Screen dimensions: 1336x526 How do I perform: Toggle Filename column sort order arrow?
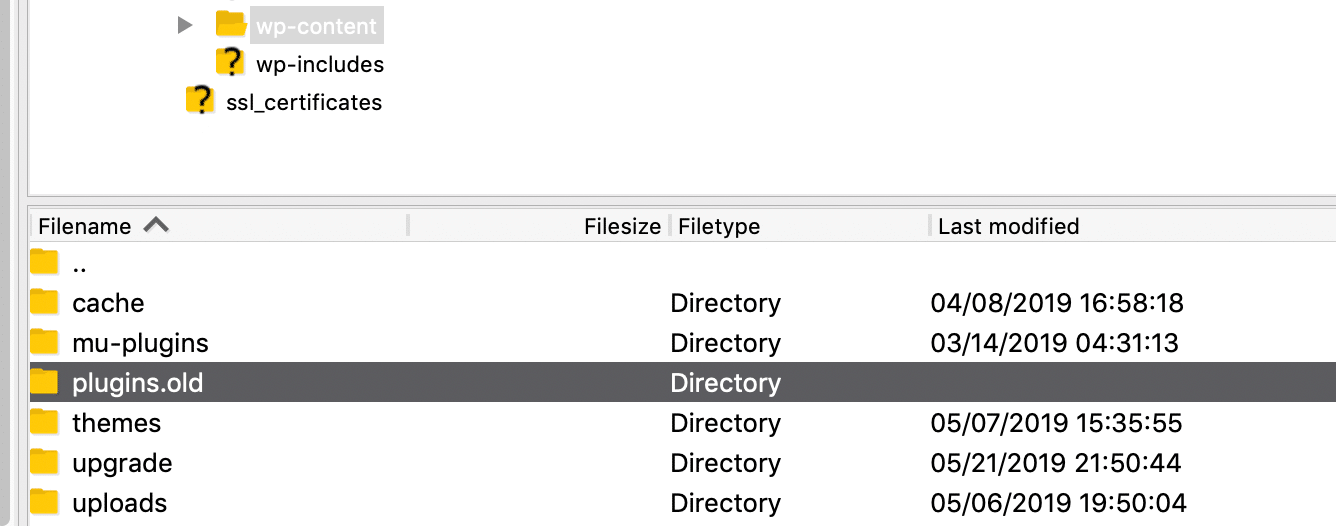point(156,226)
